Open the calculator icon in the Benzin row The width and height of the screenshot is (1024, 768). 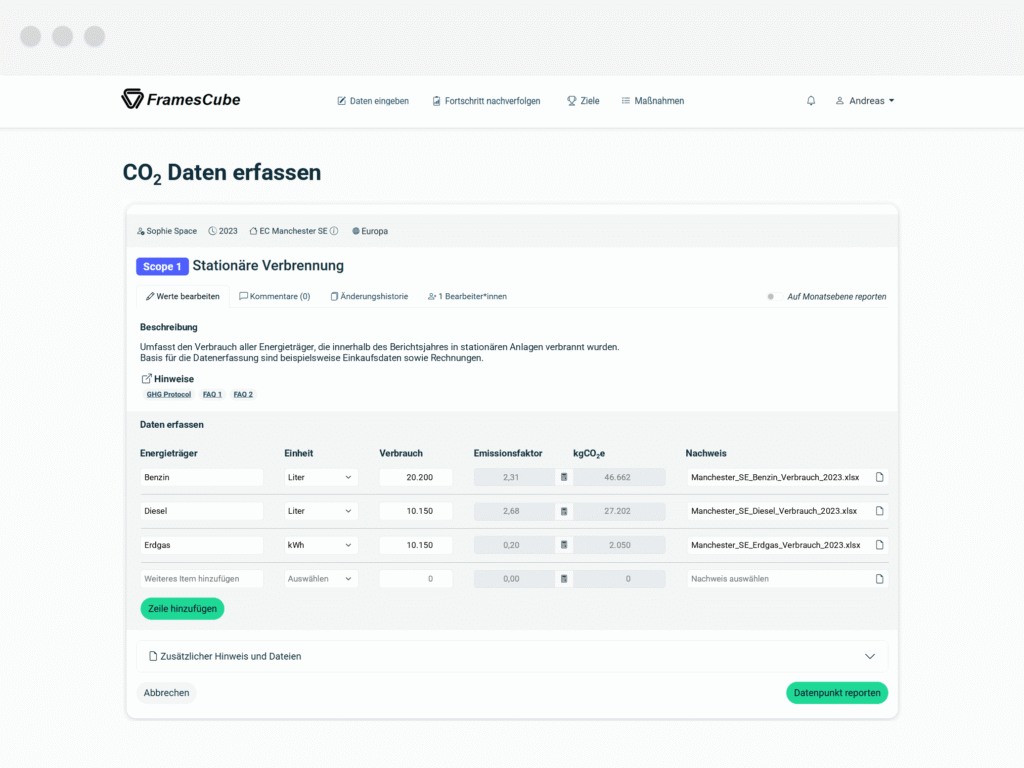[x=564, y=477]
